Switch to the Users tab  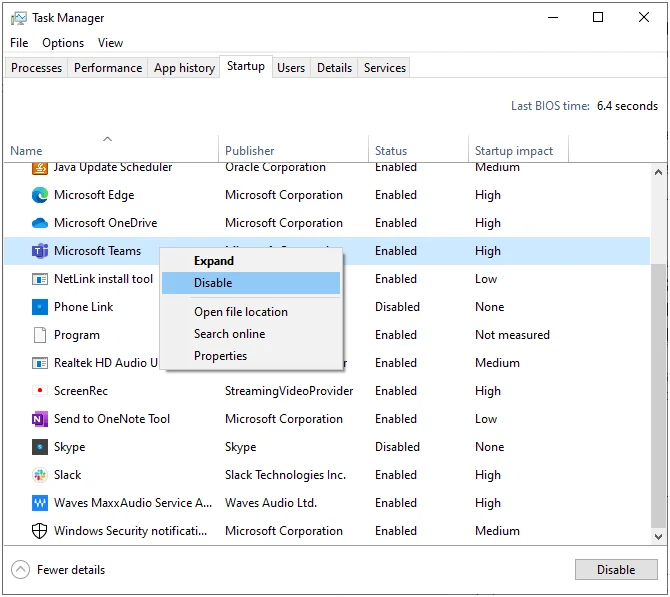click(x=291, y=68)
